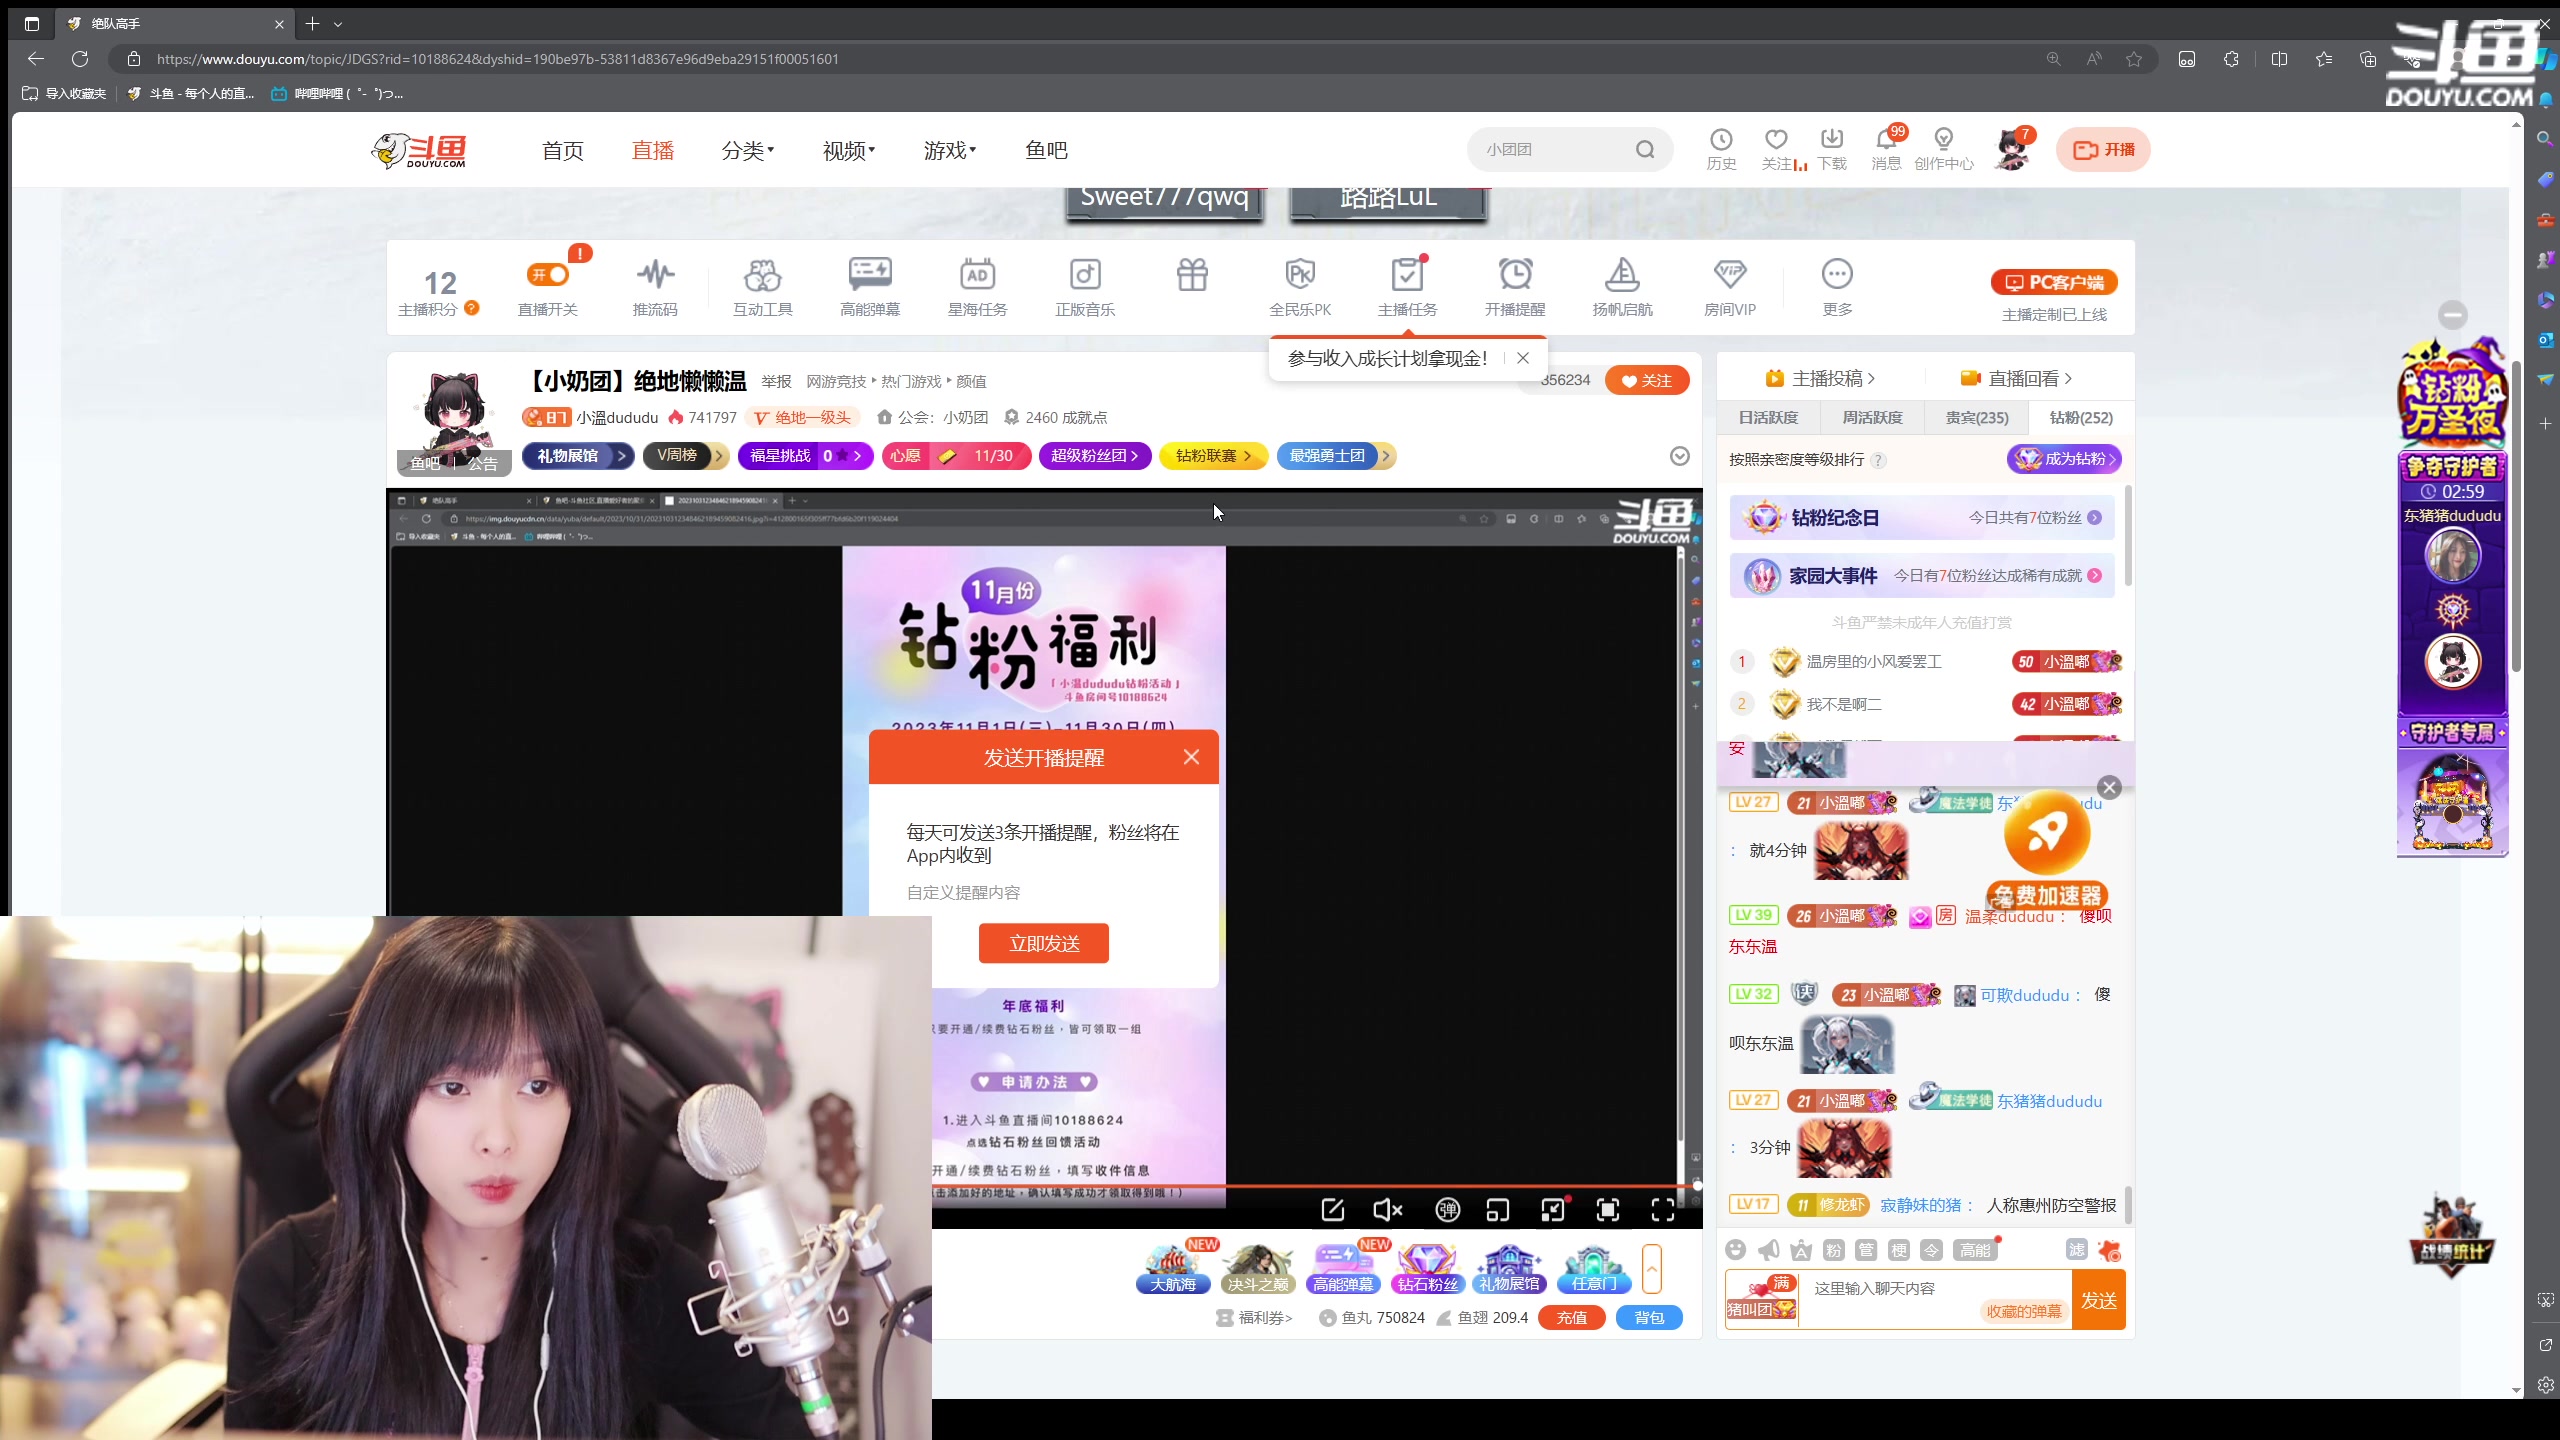Open 主播任务 streamer tasks
Screen dimensions: 2560x1440
click(x=1407, y=288)
